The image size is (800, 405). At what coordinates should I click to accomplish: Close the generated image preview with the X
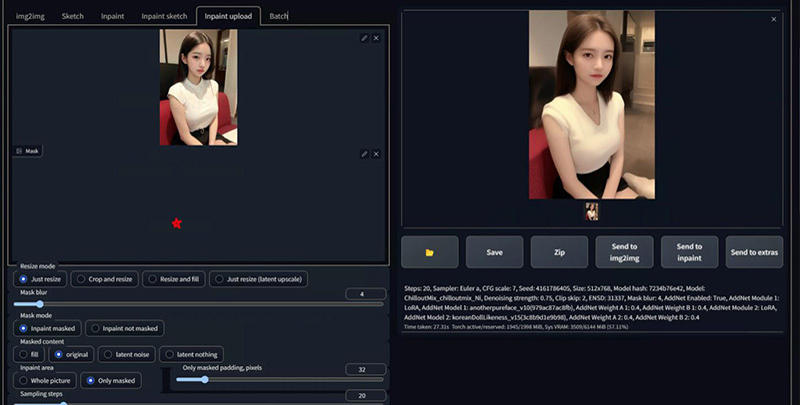point(773,19)
